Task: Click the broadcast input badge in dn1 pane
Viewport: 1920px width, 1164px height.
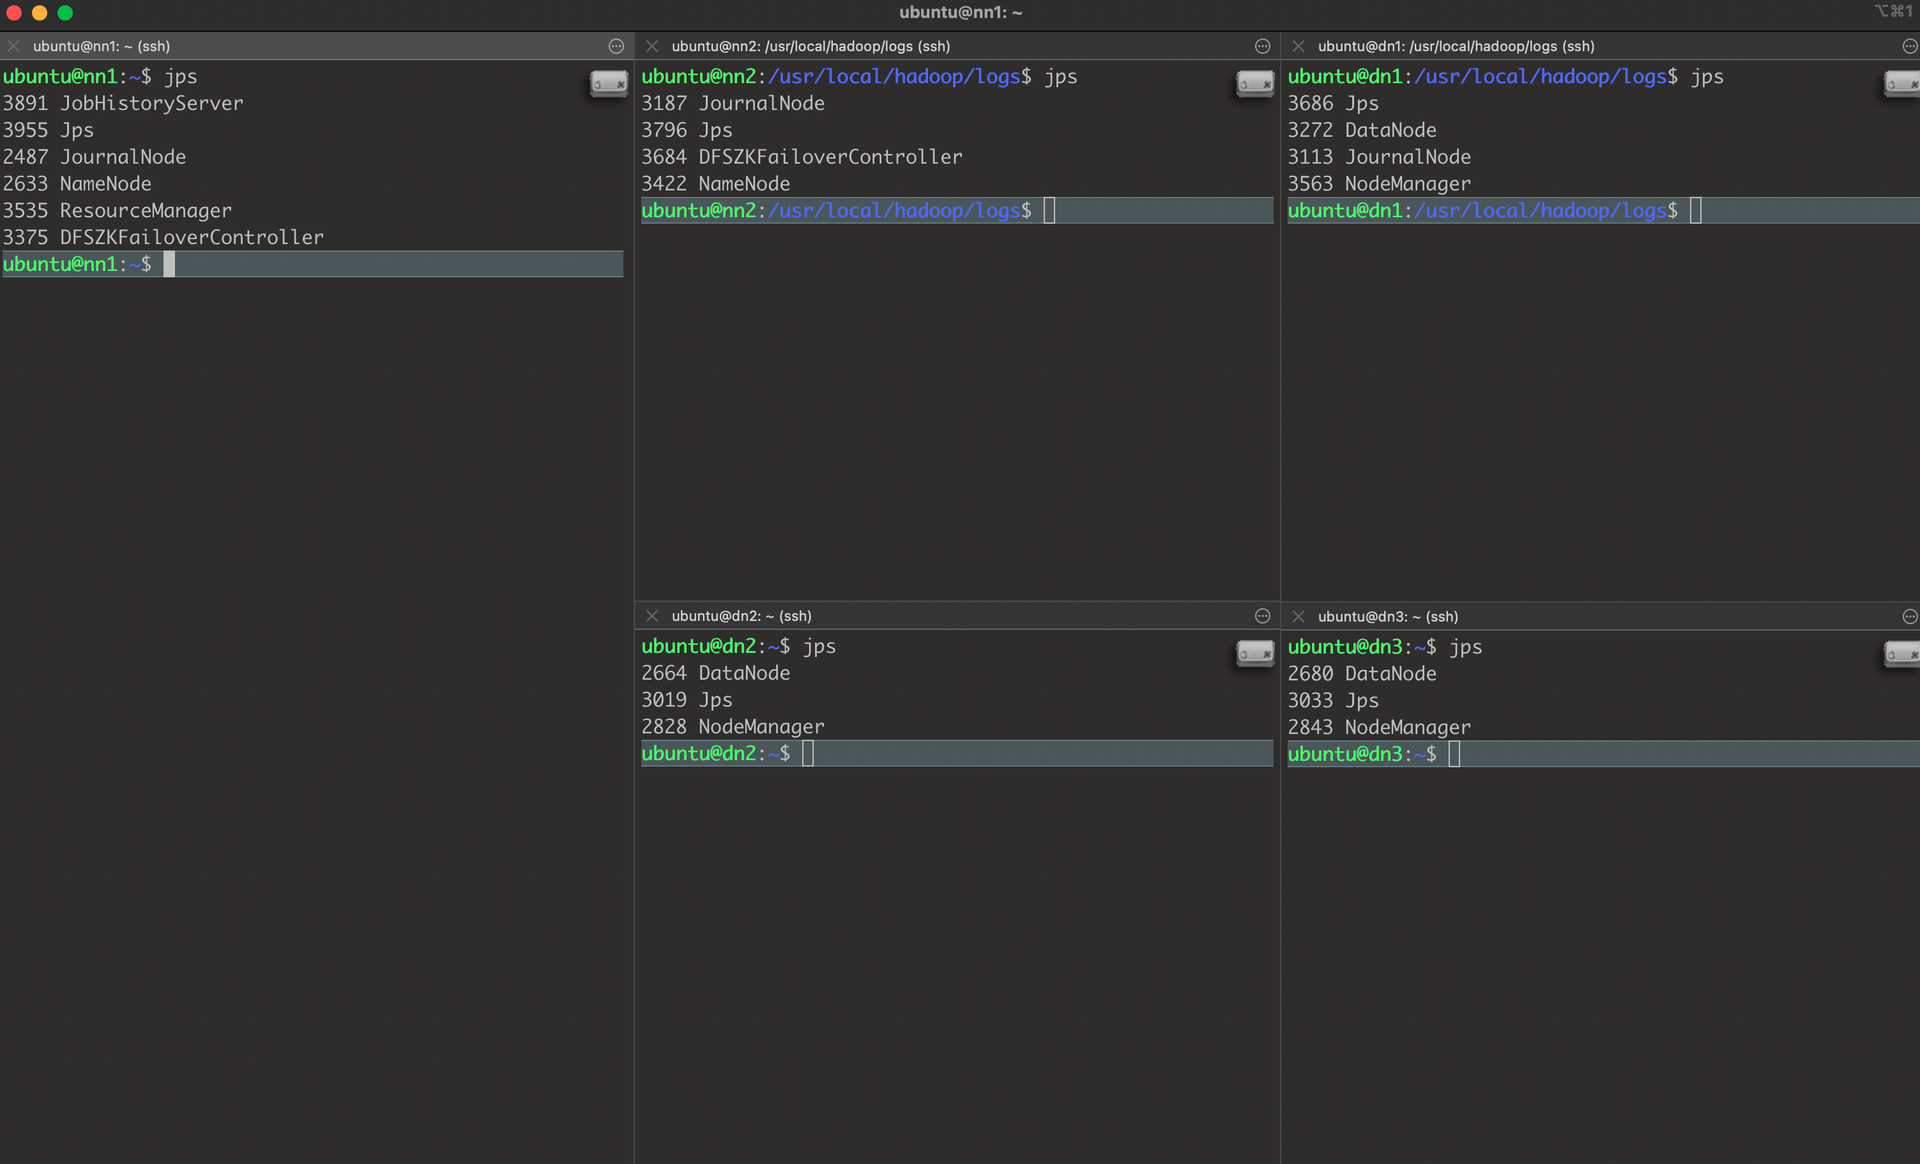Action: pos(1901,83)
